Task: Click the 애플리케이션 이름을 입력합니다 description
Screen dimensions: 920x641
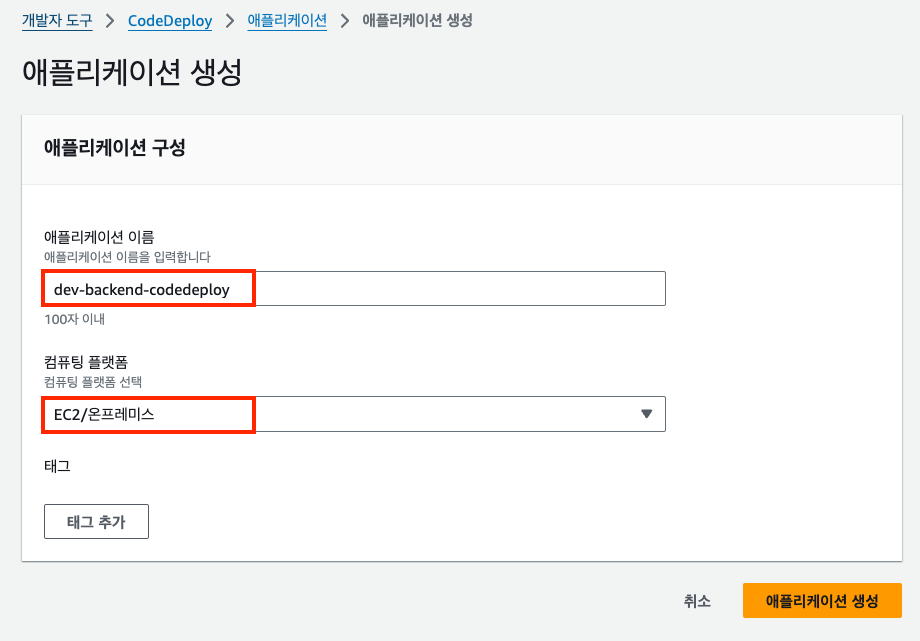Action: click(127, 257)
